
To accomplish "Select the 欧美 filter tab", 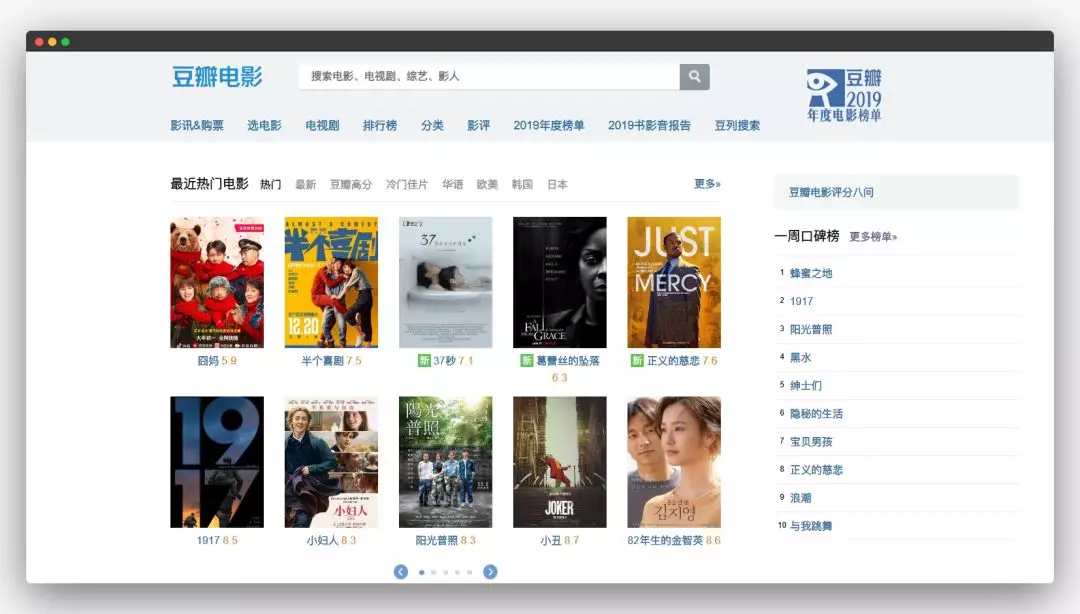I will click(487, 185).
